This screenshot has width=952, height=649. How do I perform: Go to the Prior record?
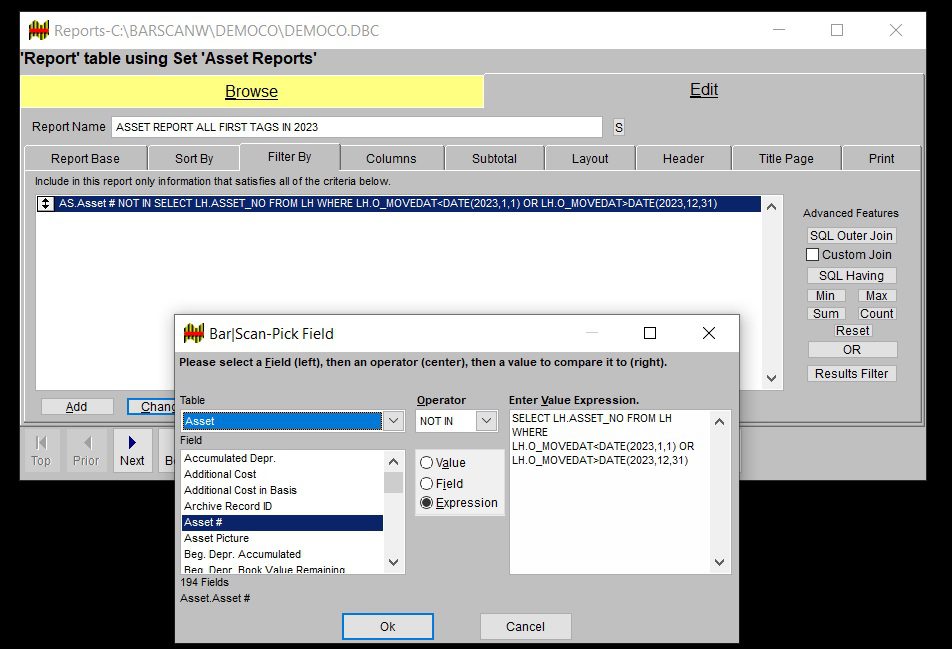pos(86,450)
